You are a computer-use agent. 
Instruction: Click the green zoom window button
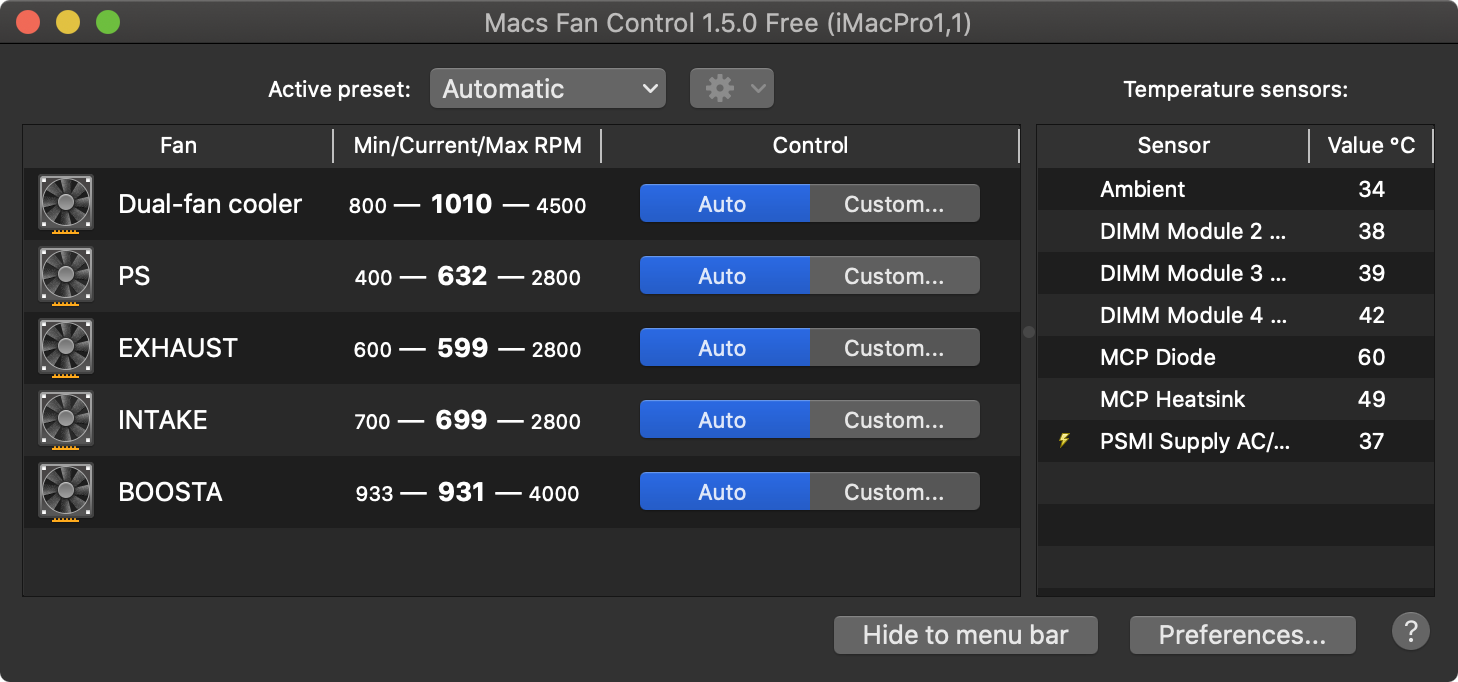click(108, 23)
